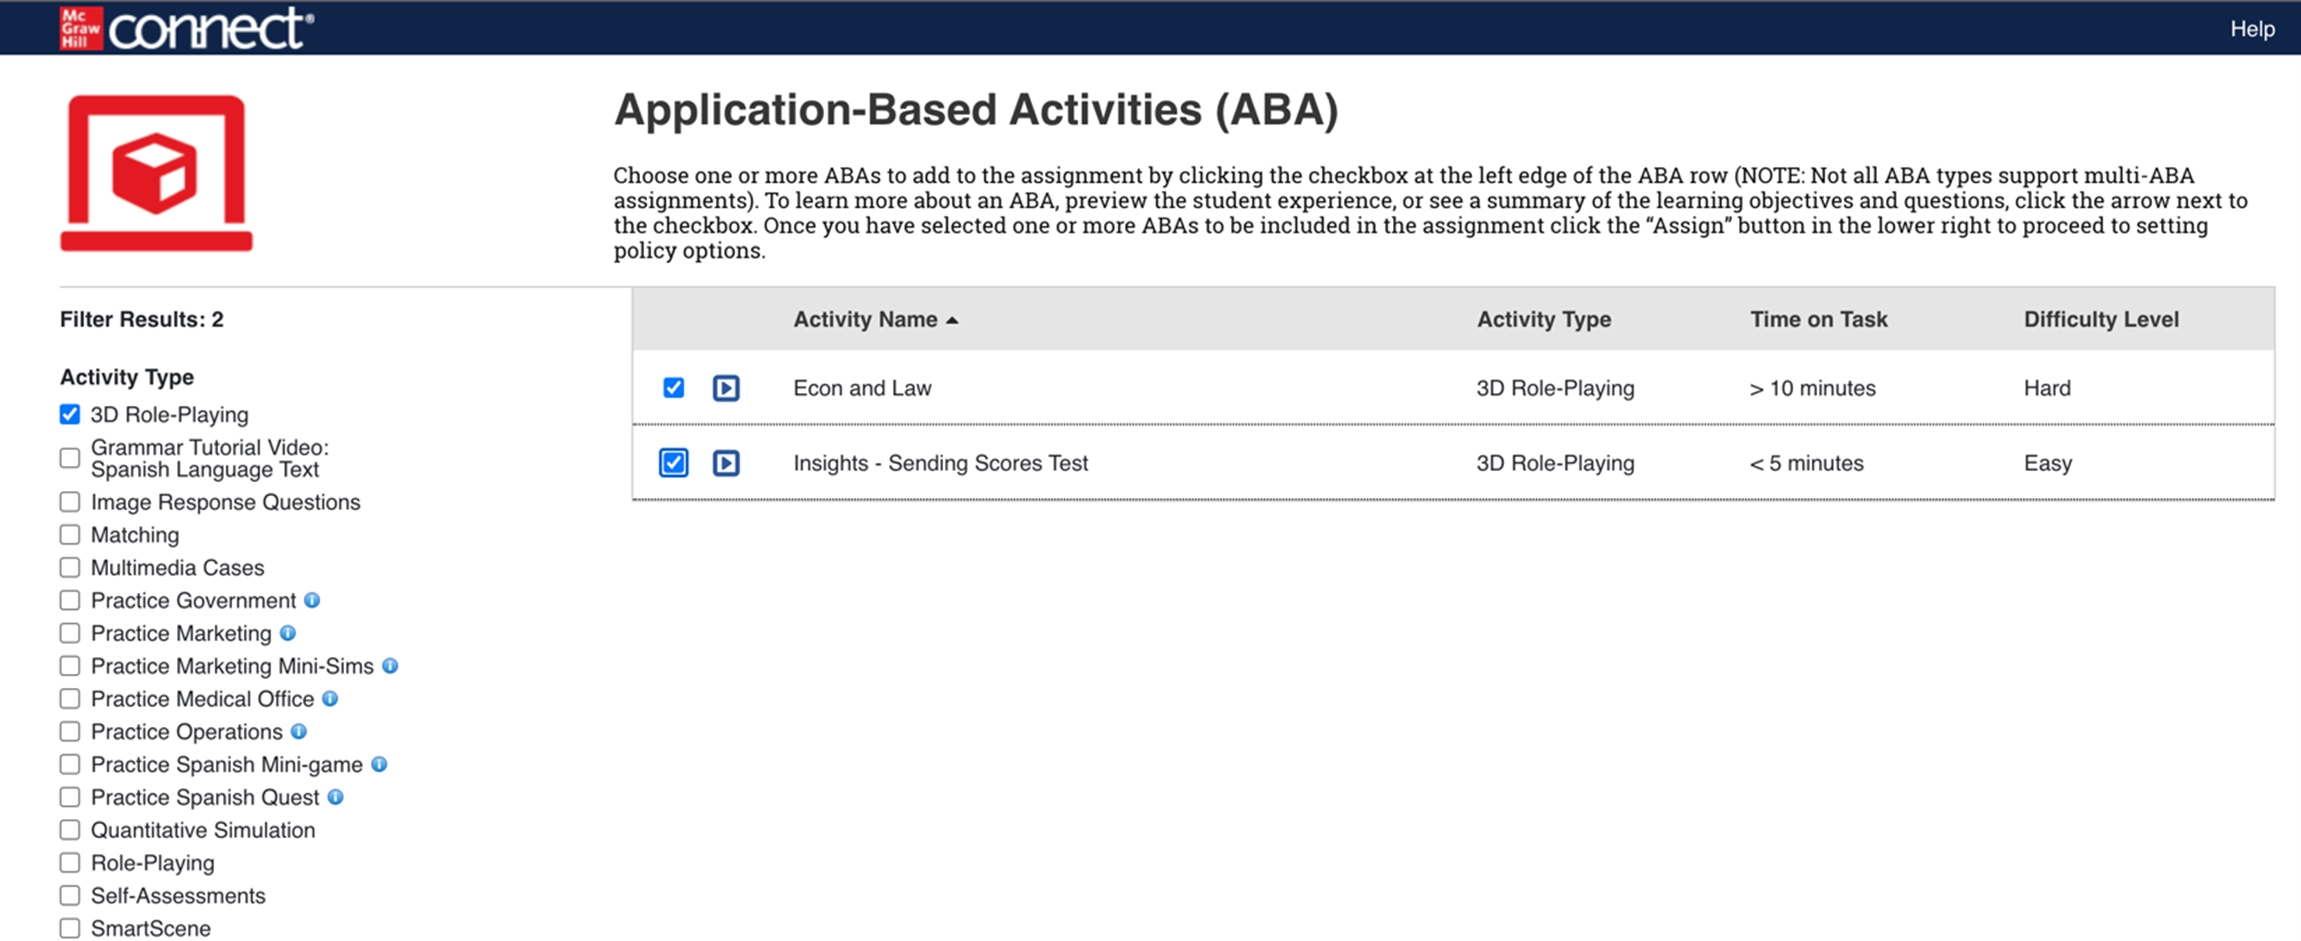Check the Practice Spanish Quest checkbox
The width and height of the screenshot is (2301, 941).
point(70,797)
